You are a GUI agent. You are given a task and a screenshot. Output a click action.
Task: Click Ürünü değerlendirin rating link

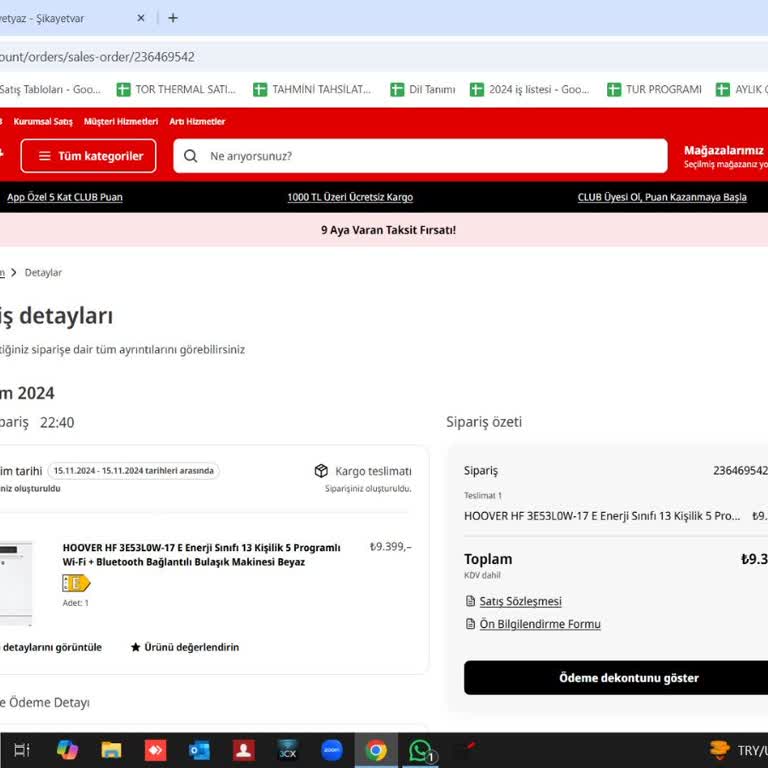click(x=192, y=647)
